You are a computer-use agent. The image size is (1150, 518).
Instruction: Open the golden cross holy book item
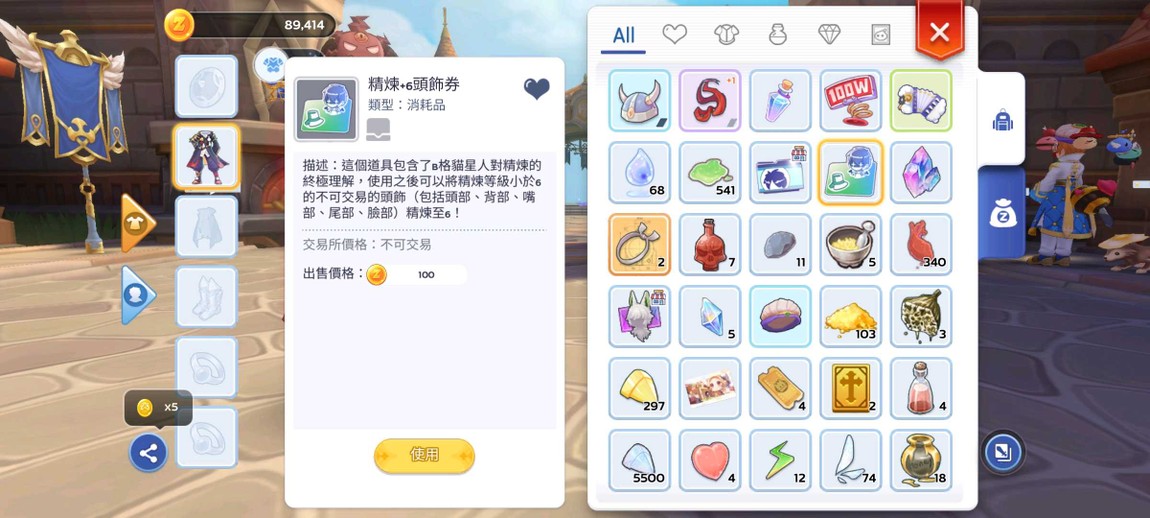[x=851, y=388]
